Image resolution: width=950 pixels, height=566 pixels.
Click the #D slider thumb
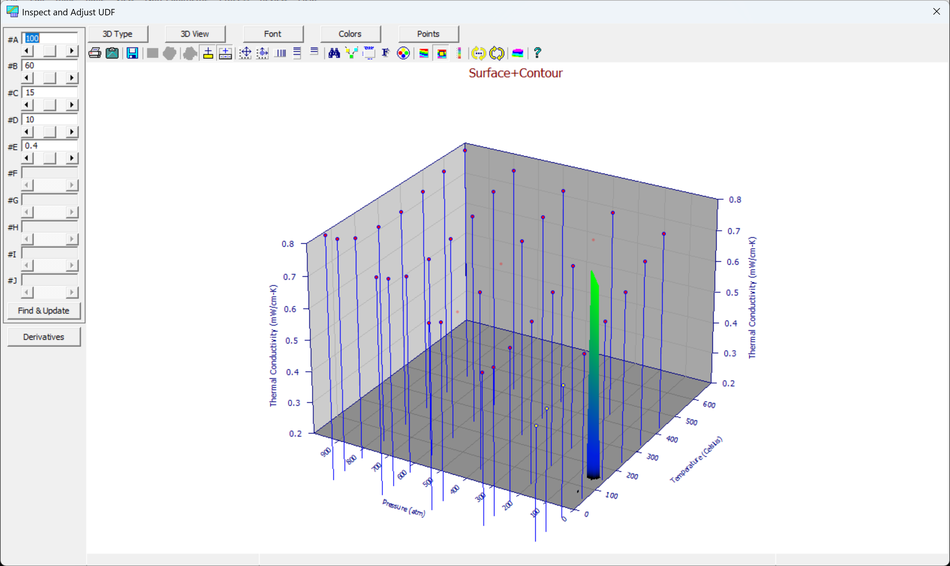click(x=50, y=132)
